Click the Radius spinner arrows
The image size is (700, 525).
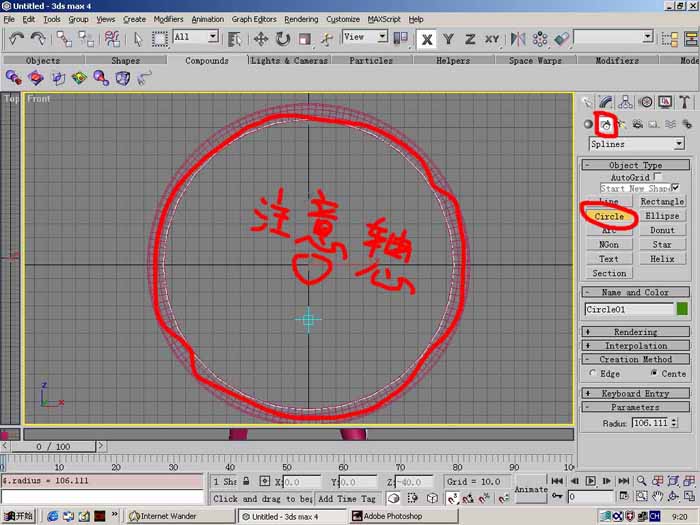coord(674,422)
